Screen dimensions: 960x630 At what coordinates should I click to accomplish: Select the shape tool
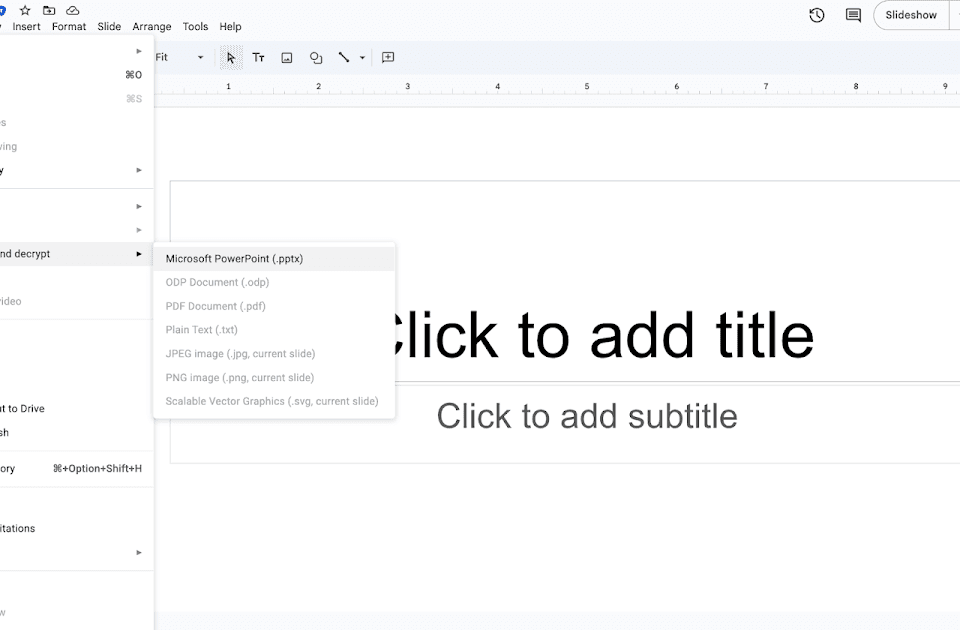[316, 58]
